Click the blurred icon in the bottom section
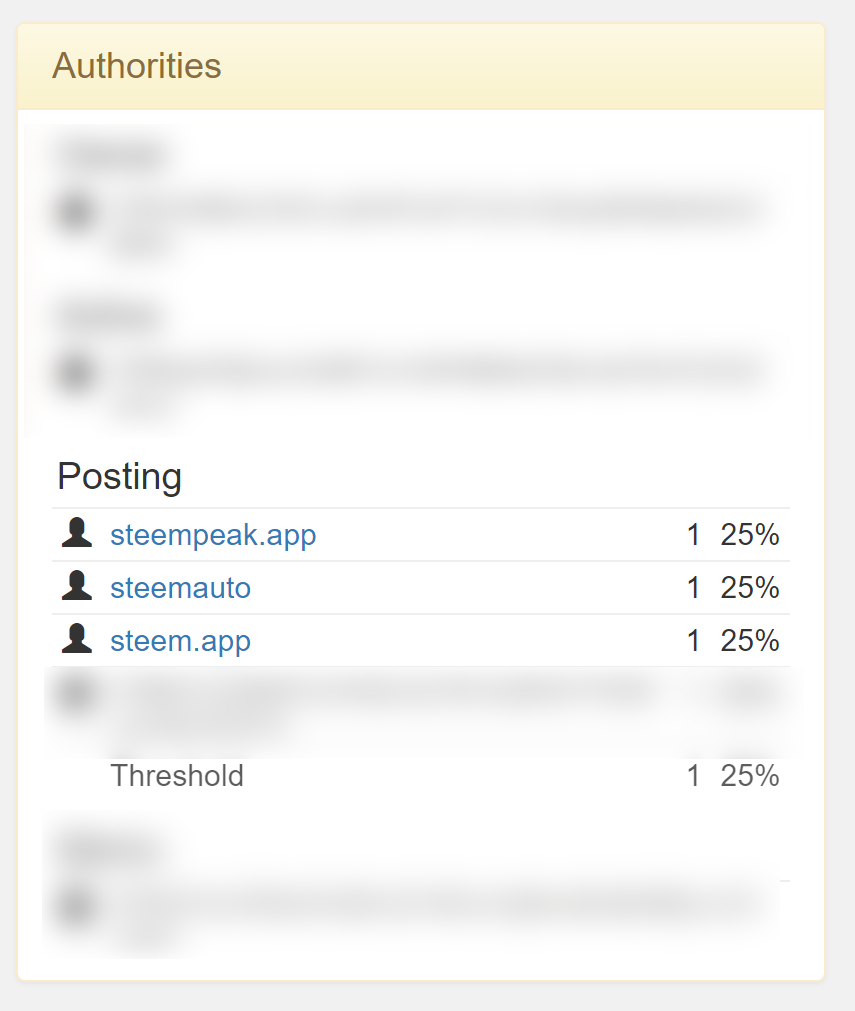This screenshot has width=855, height=1011. [x=77, y=905]
